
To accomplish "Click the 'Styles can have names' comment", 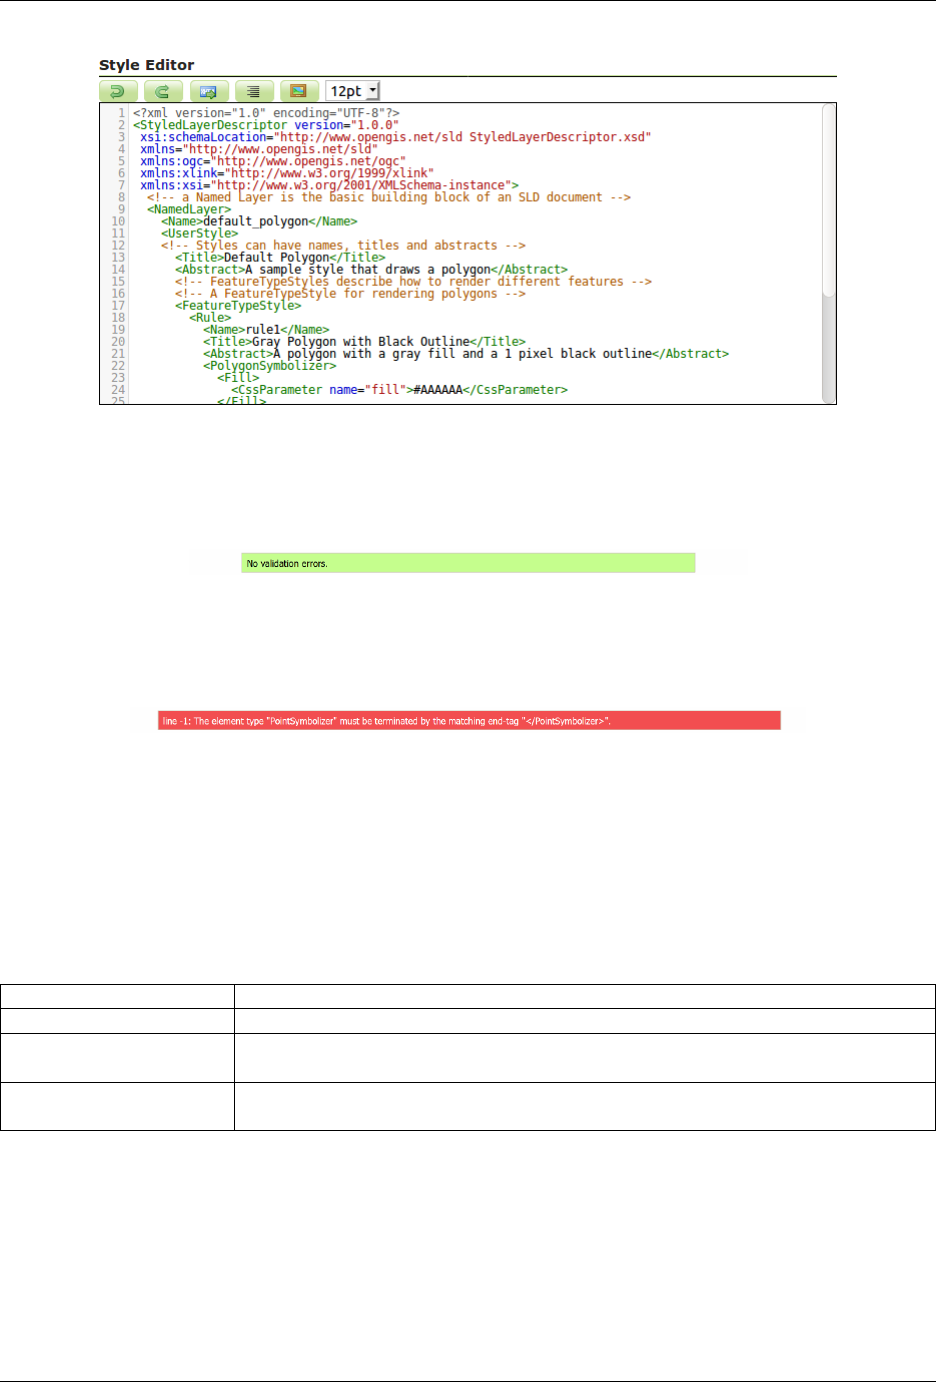I will [343, 245].
